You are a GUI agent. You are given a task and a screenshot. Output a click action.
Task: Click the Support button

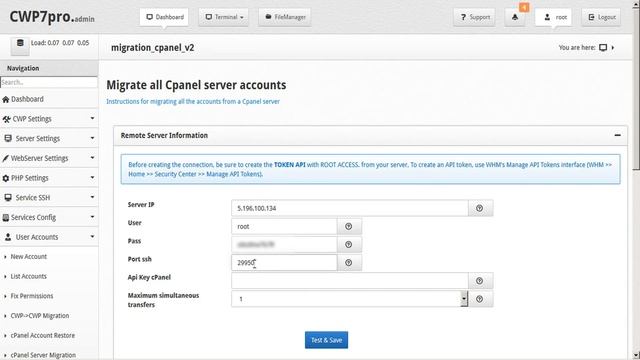[474, 17]
